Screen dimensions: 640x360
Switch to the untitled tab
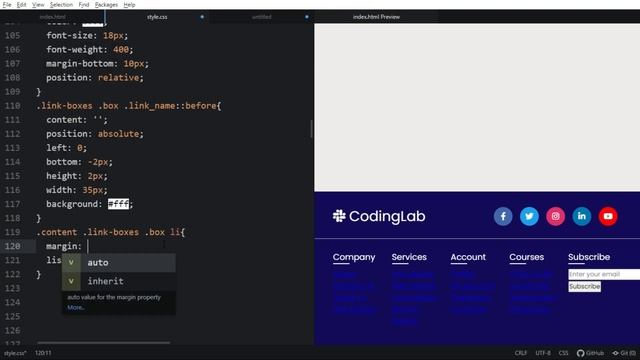coord(262,17)
